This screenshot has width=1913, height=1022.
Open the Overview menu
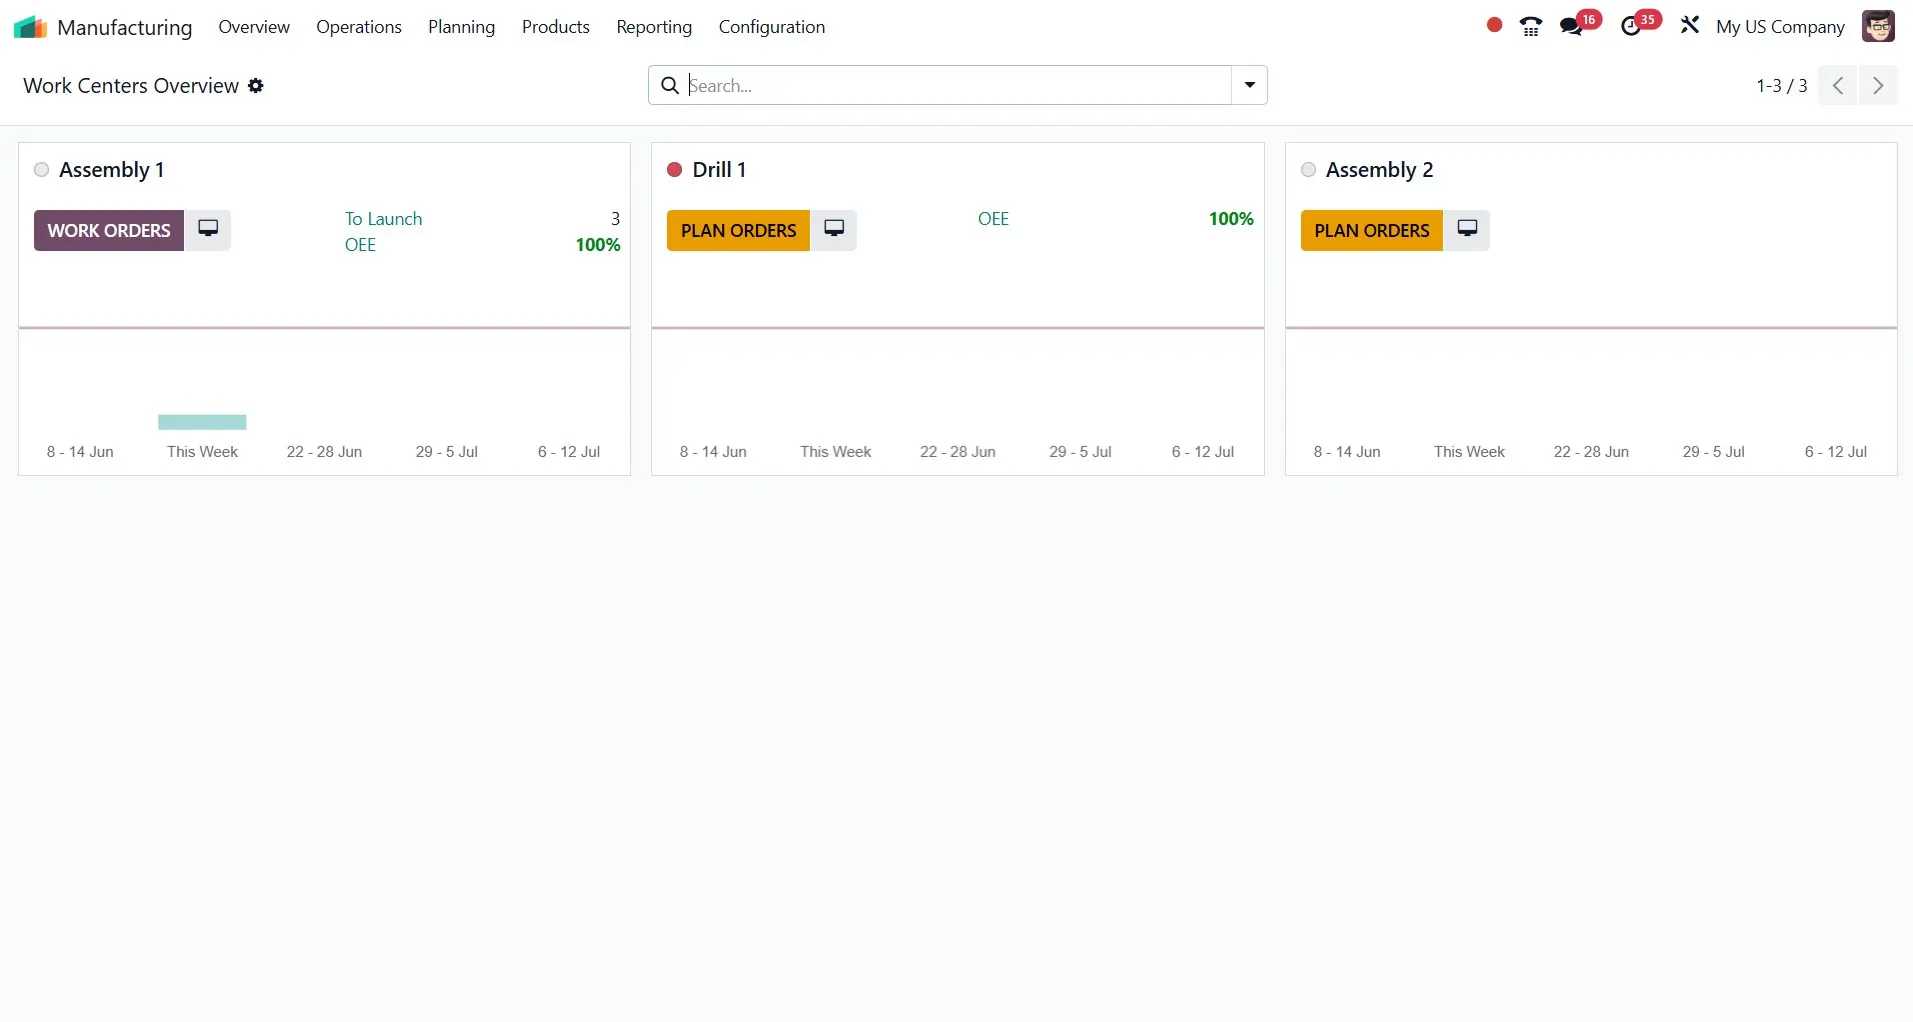[254, 27]
